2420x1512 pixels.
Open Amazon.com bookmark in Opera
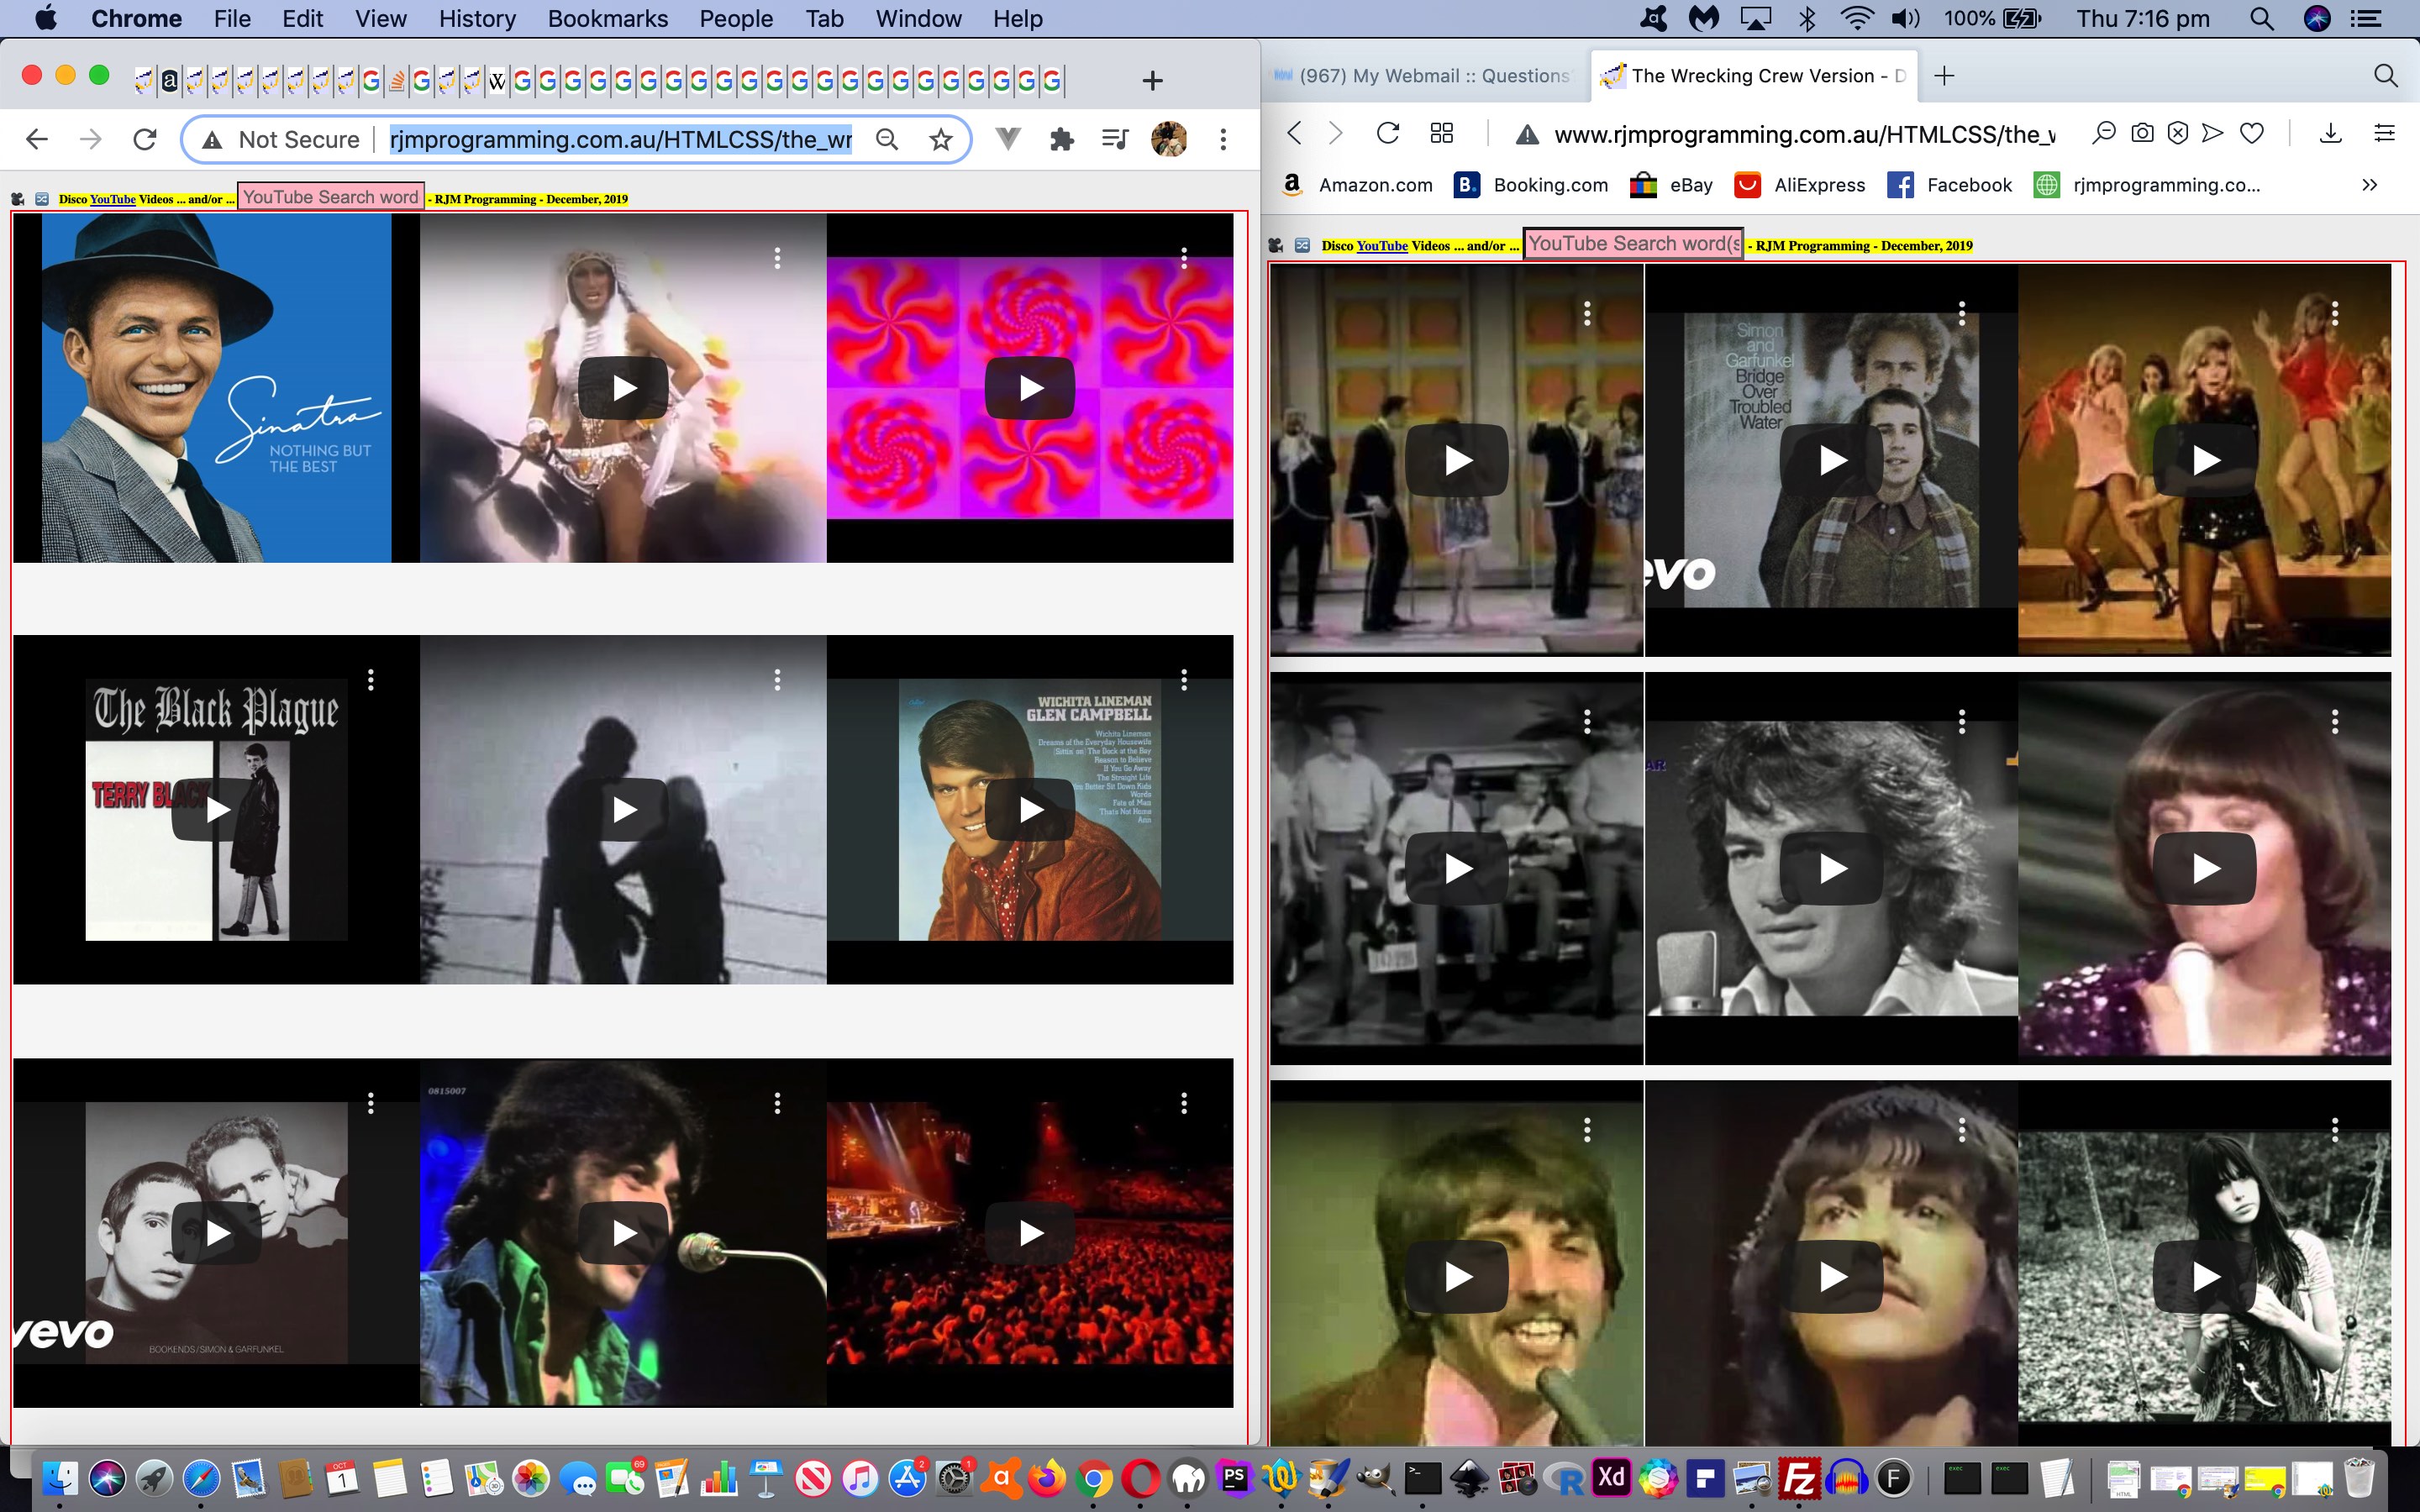coord(1357,185)
